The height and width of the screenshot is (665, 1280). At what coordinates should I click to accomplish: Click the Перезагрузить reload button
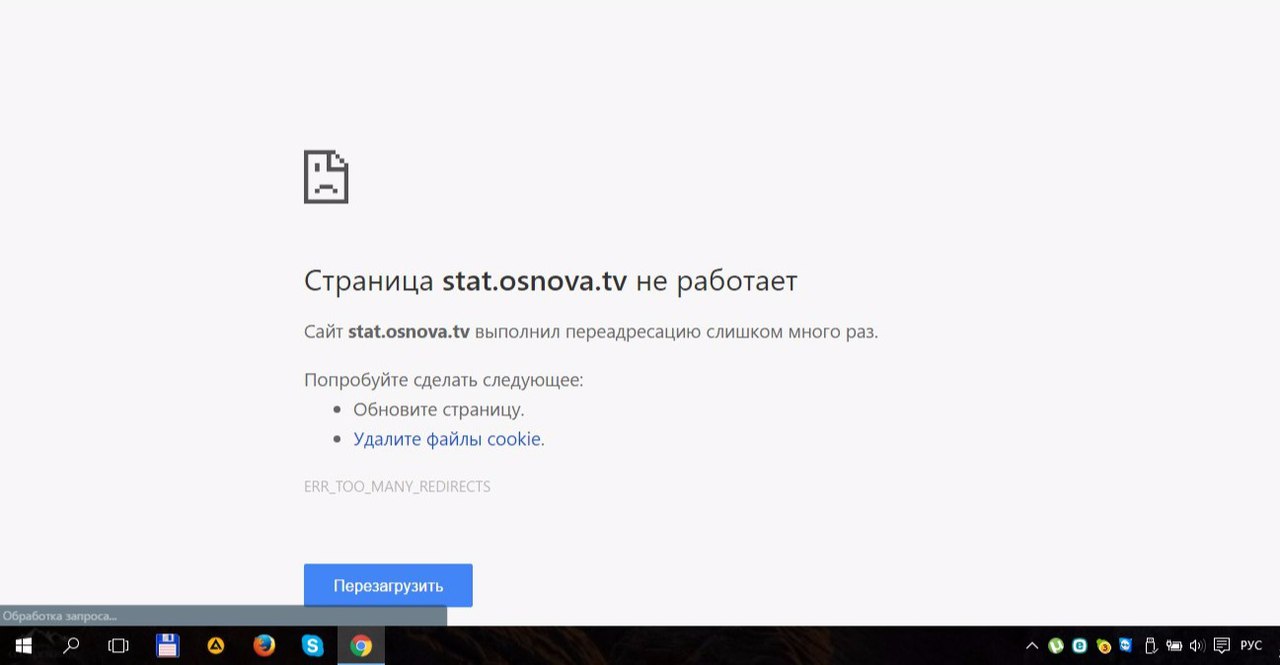point(388,586)
